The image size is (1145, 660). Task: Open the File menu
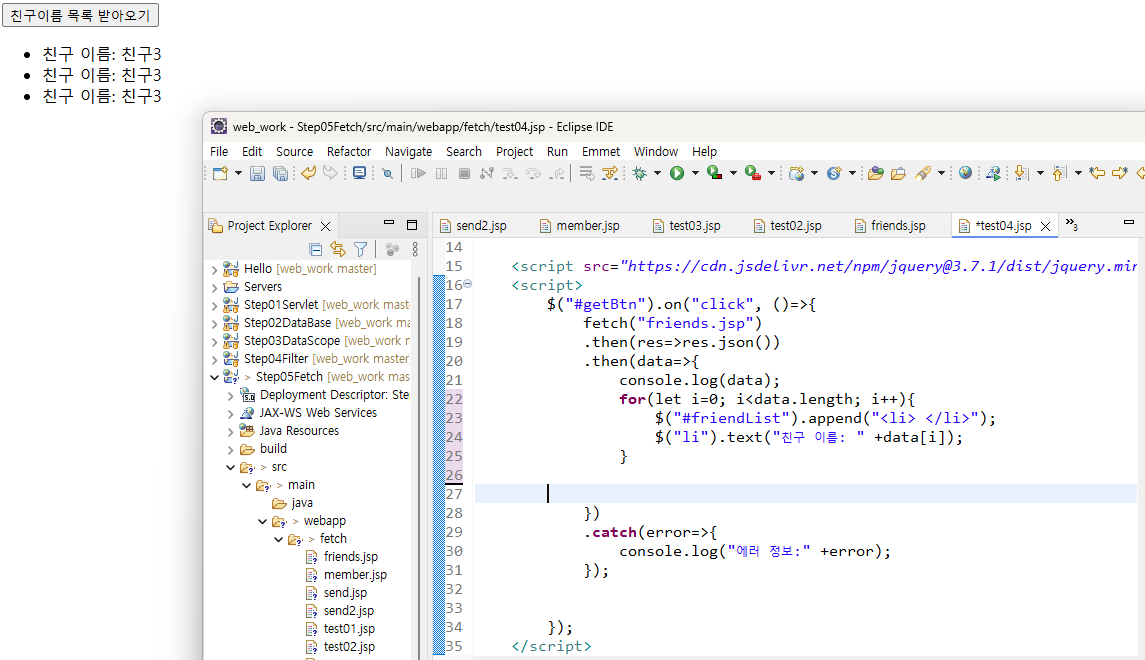[x=219, y=151]
